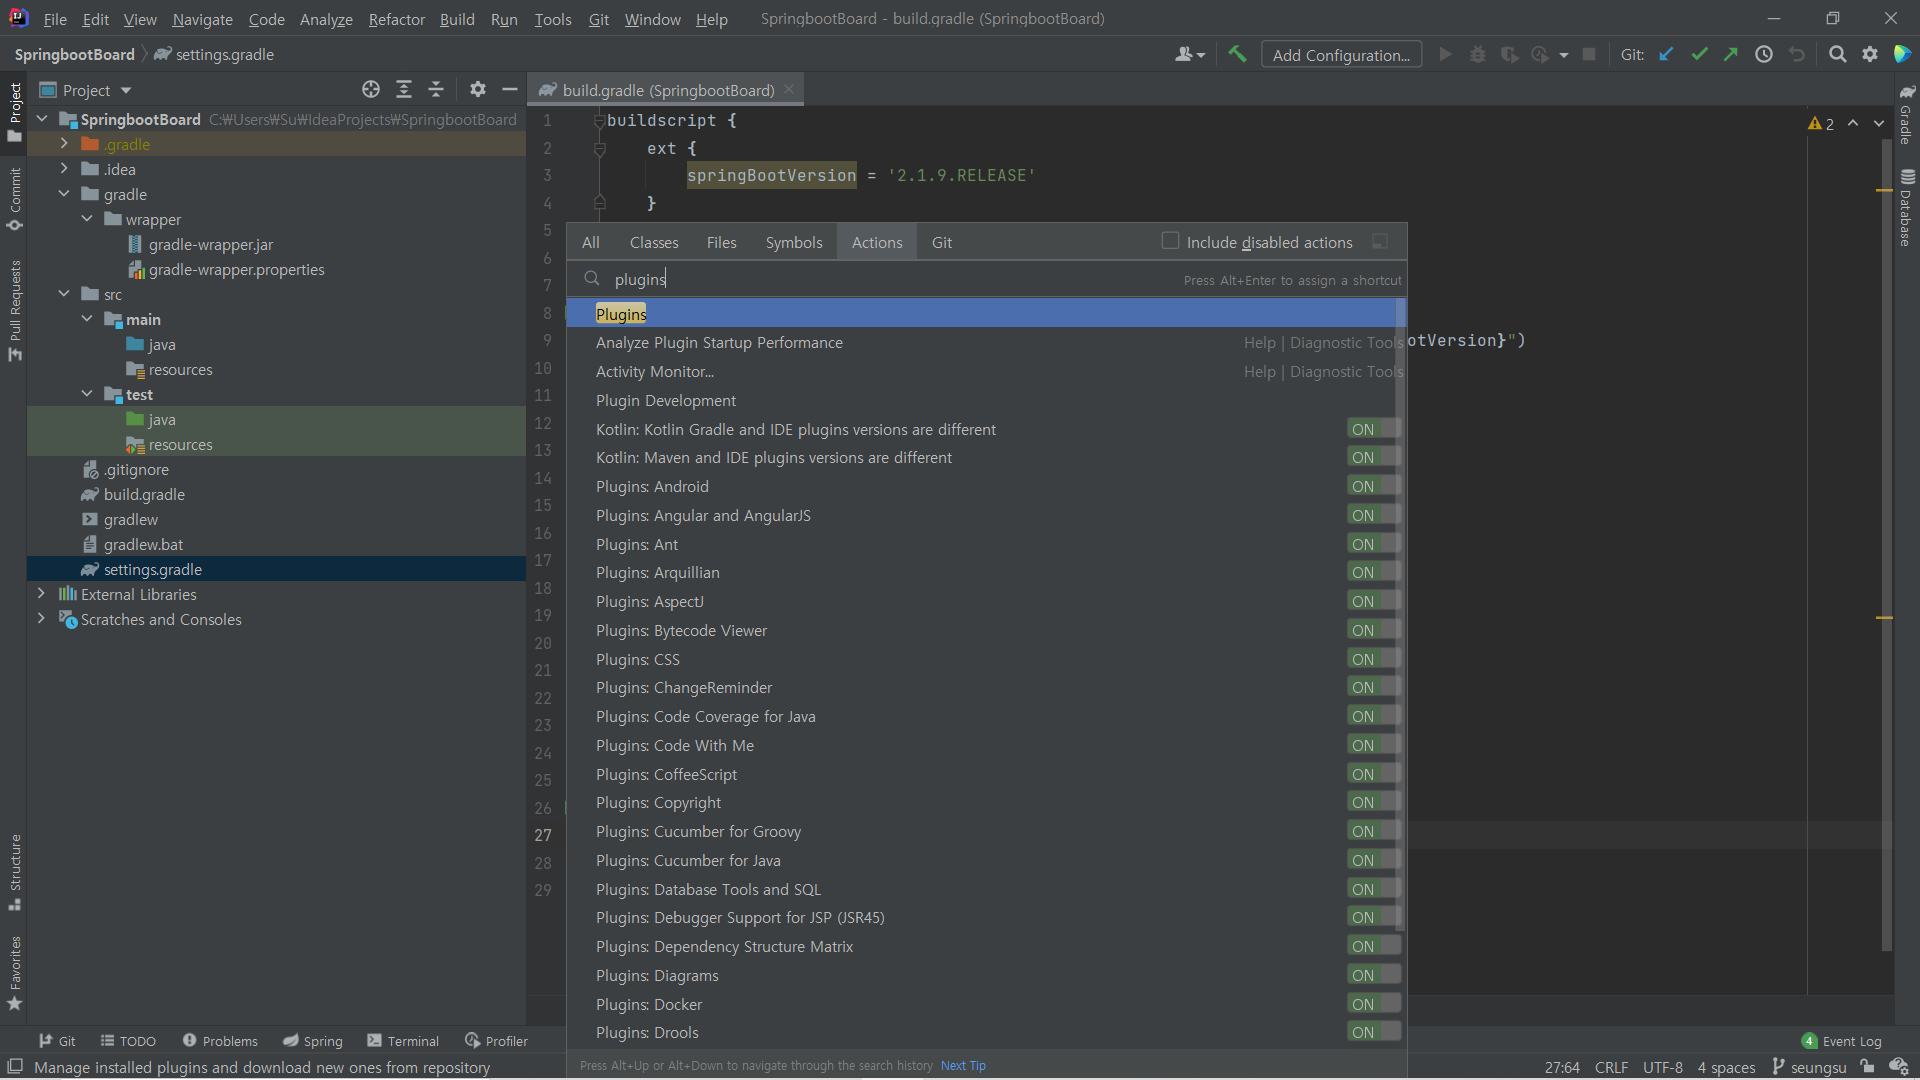Open Project panel gear options

(x=478, y=90)
